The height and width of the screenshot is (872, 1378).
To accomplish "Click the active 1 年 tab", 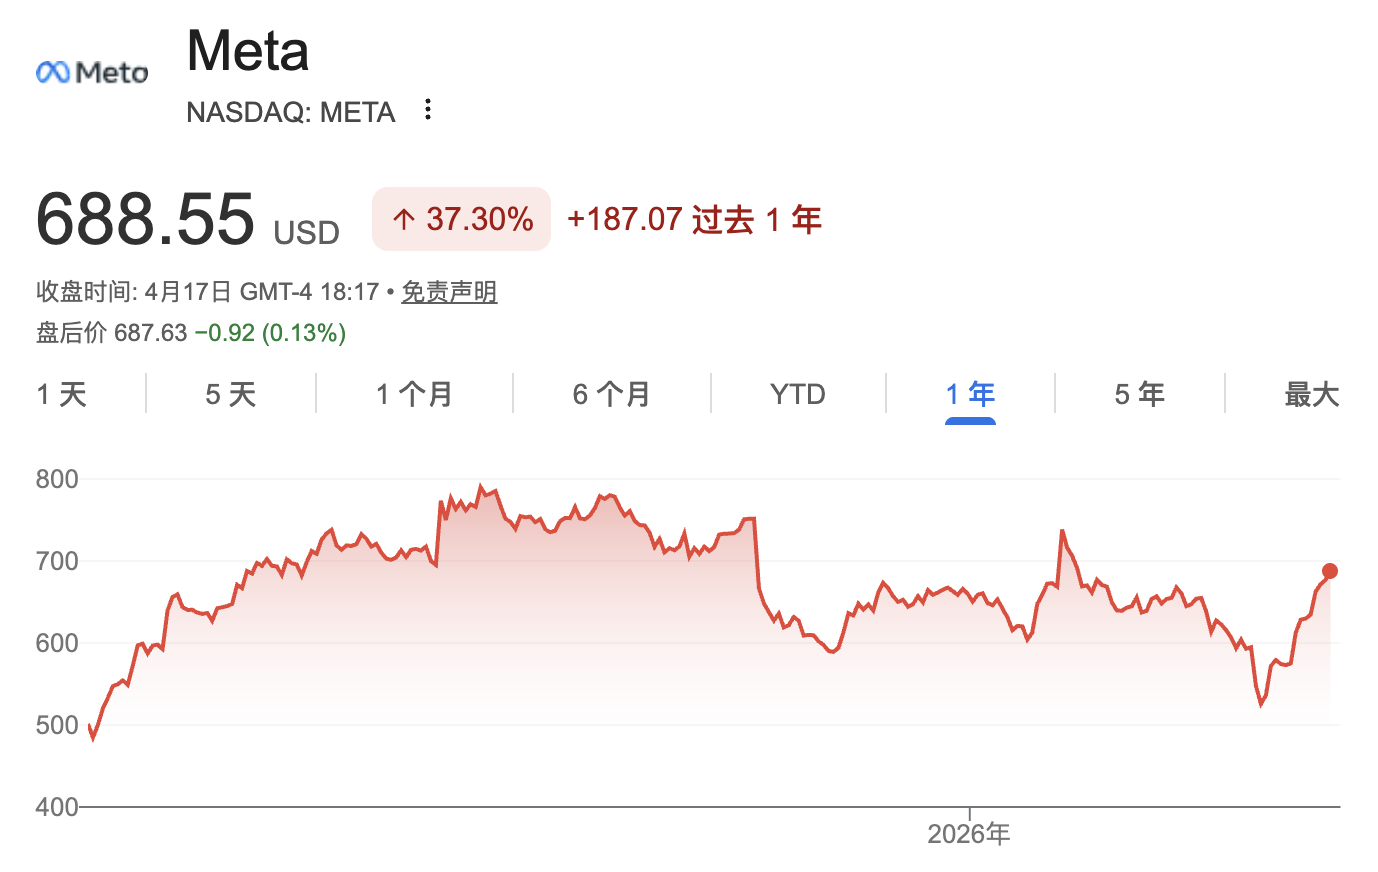I will coord(969,394).
